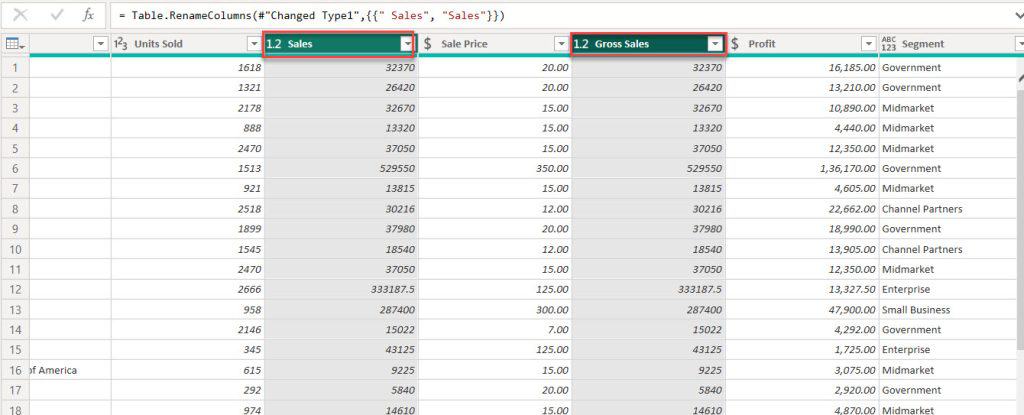Open filter dropdown of Units Sold column
Viewport: 1024px width, 415px height.
coord(254,44)
